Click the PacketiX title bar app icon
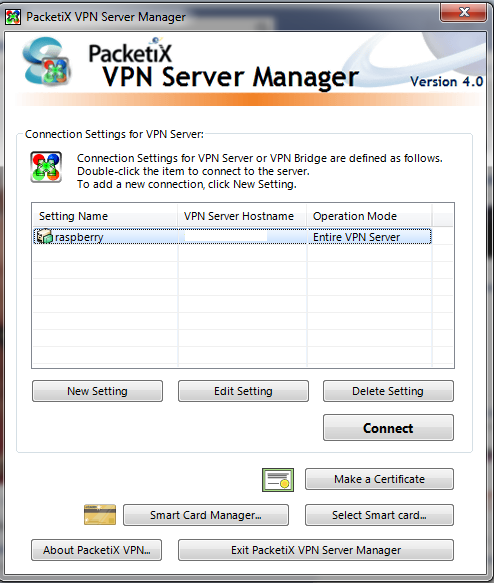Screen dimensions: 494x583 (13, 17)
